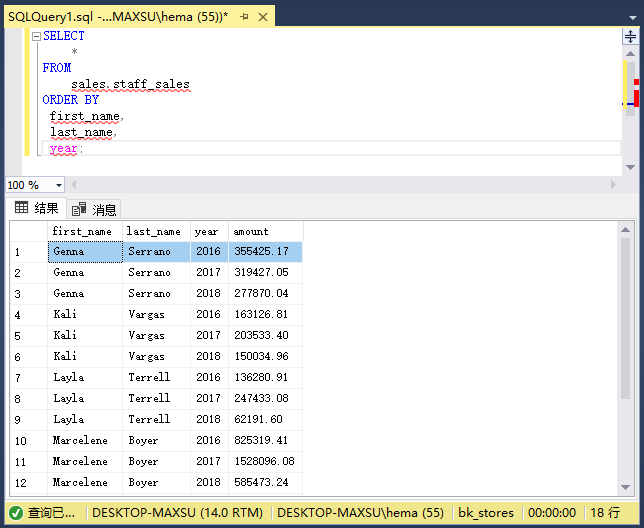Switch to the 结果 results tab

click(x=36, y=208)
